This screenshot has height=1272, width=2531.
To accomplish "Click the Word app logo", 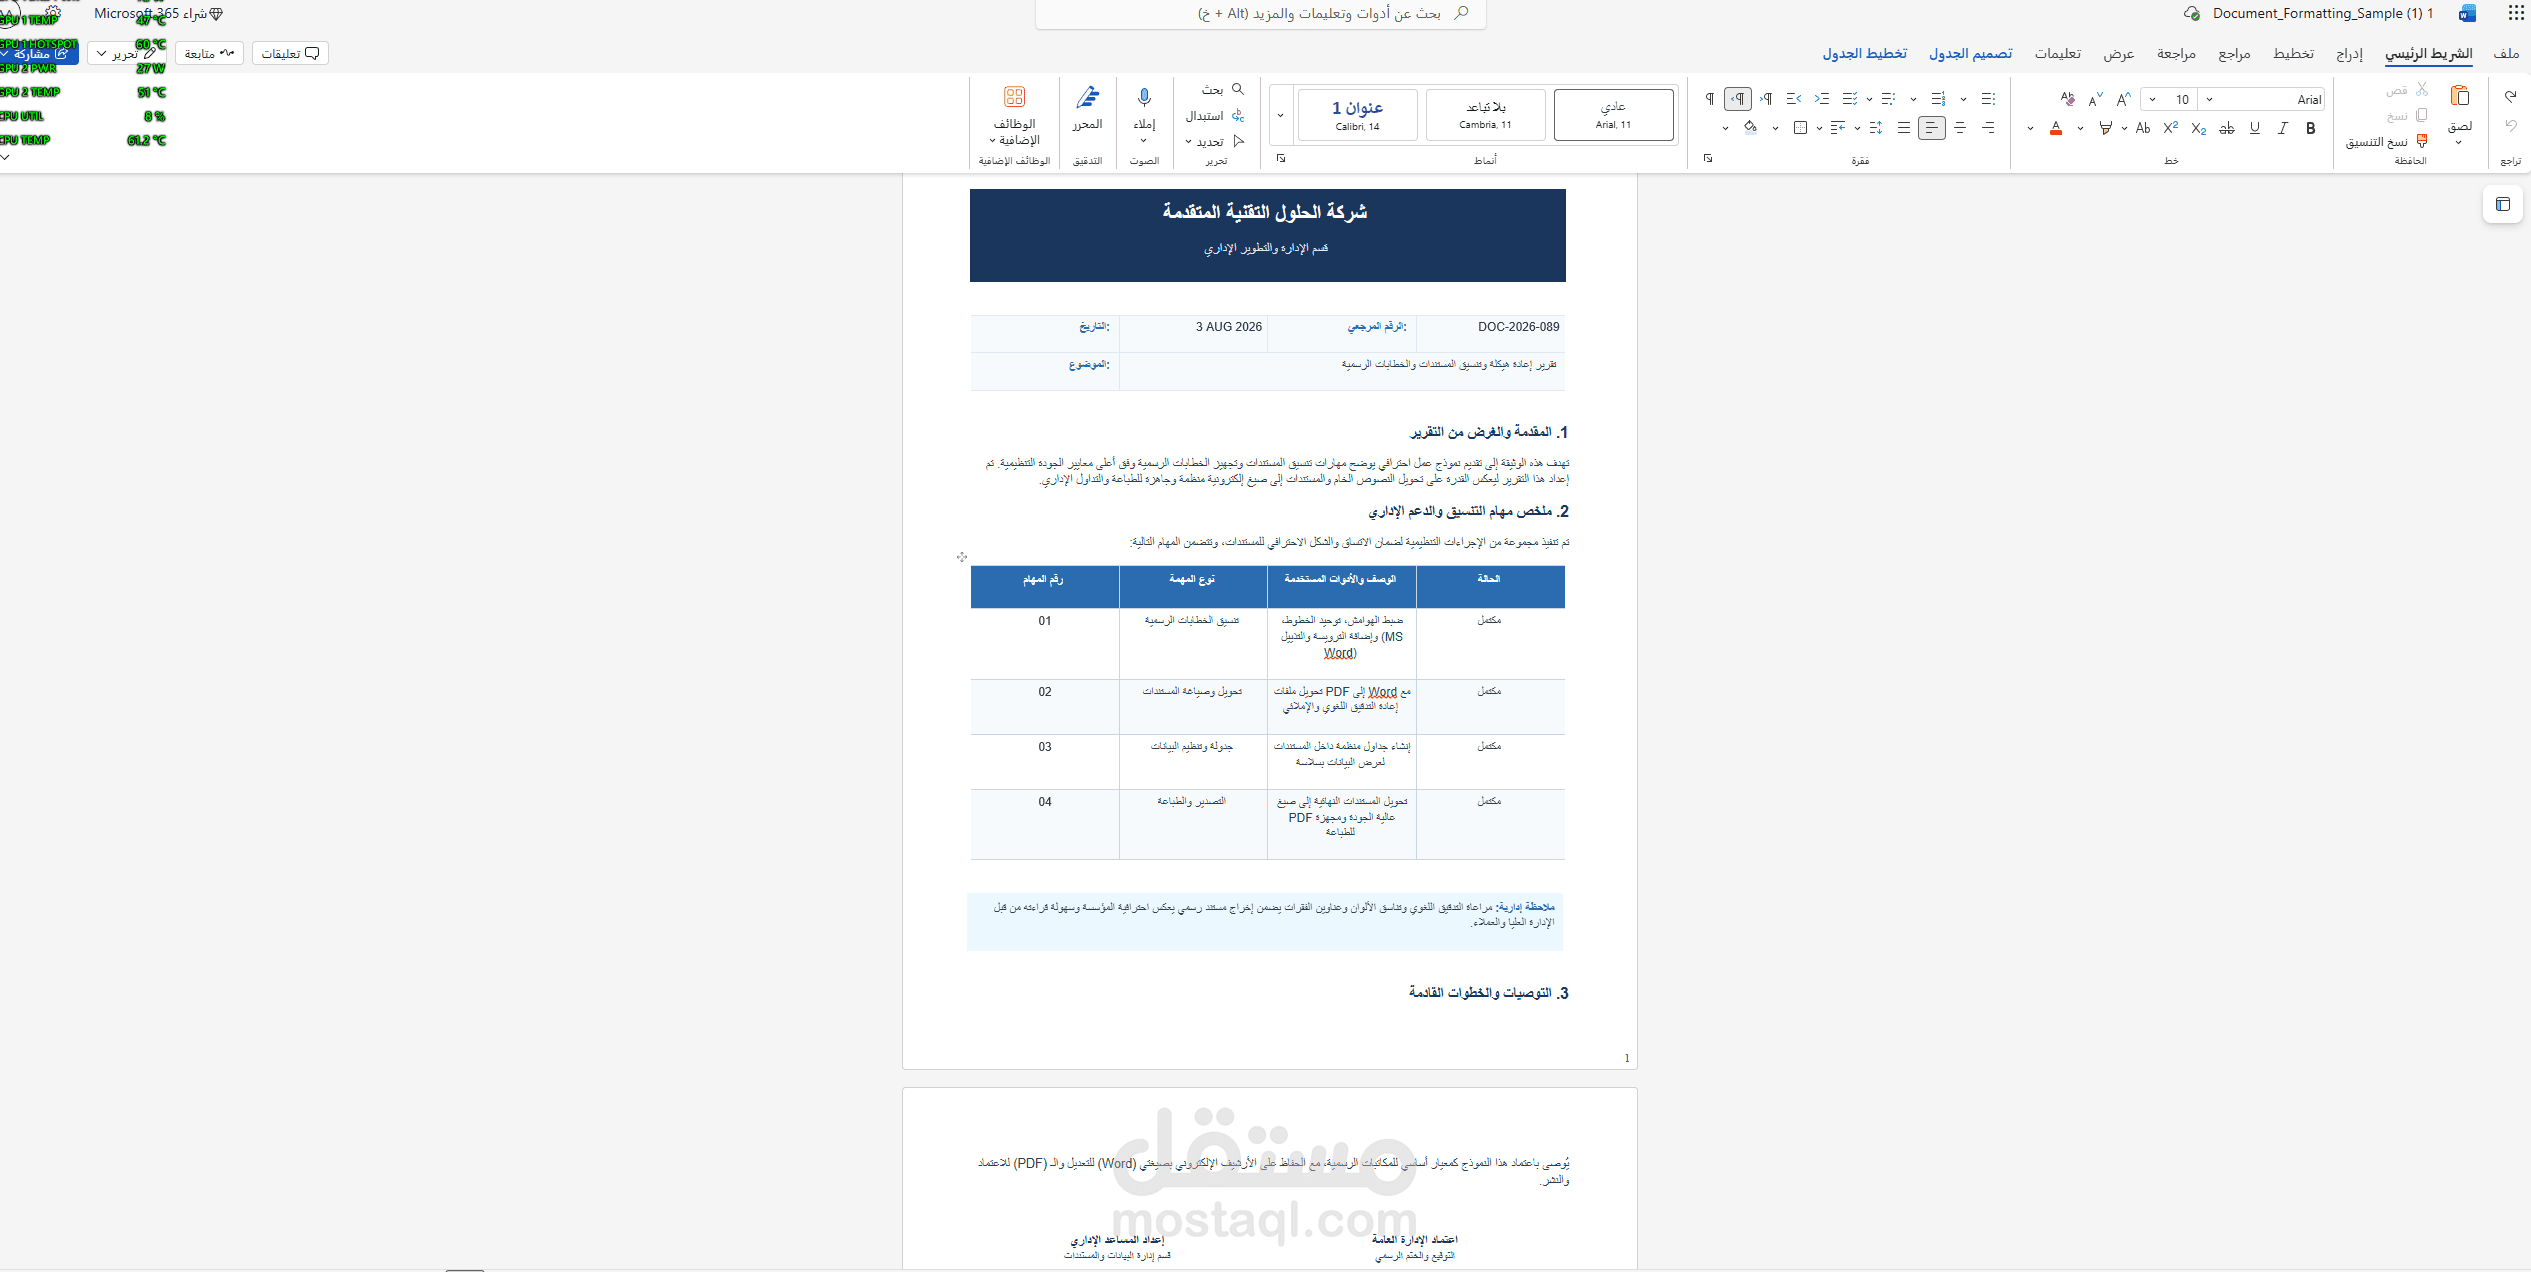I will [2468, 13].
